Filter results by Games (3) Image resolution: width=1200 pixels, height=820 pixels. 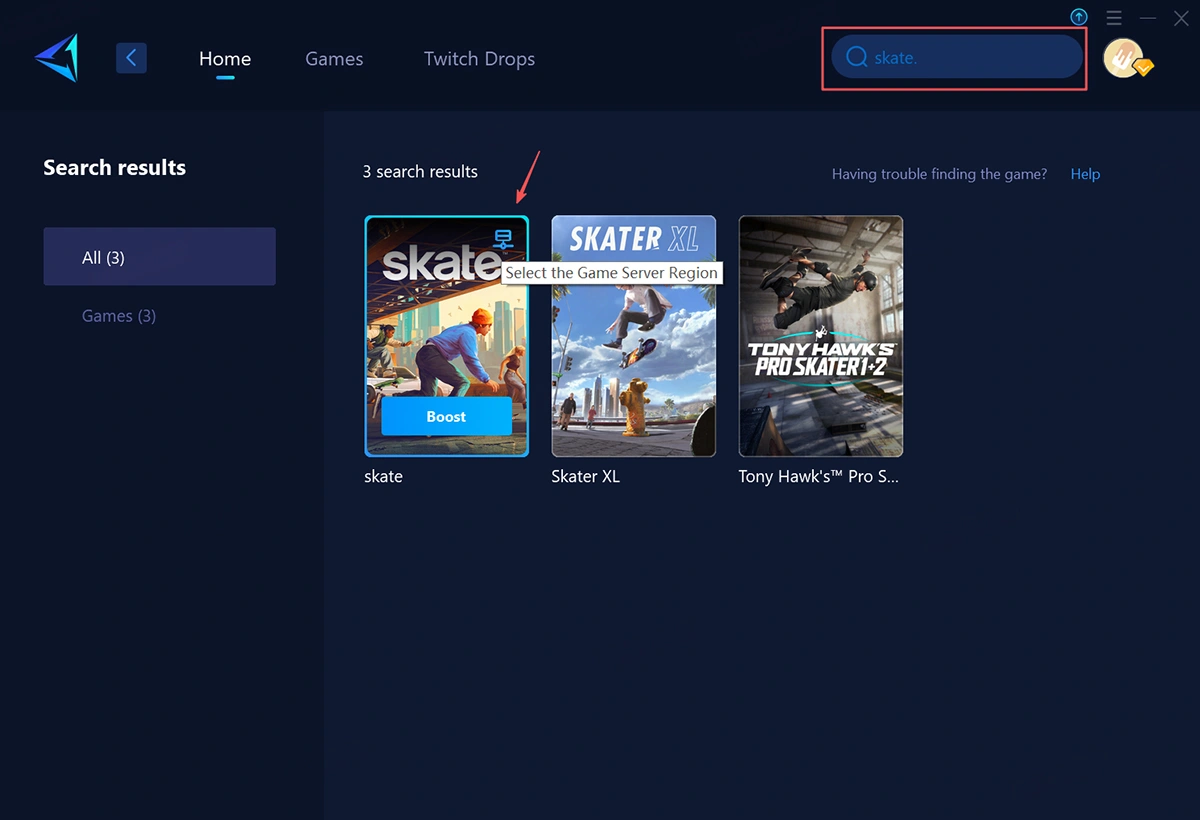point(119,316)
